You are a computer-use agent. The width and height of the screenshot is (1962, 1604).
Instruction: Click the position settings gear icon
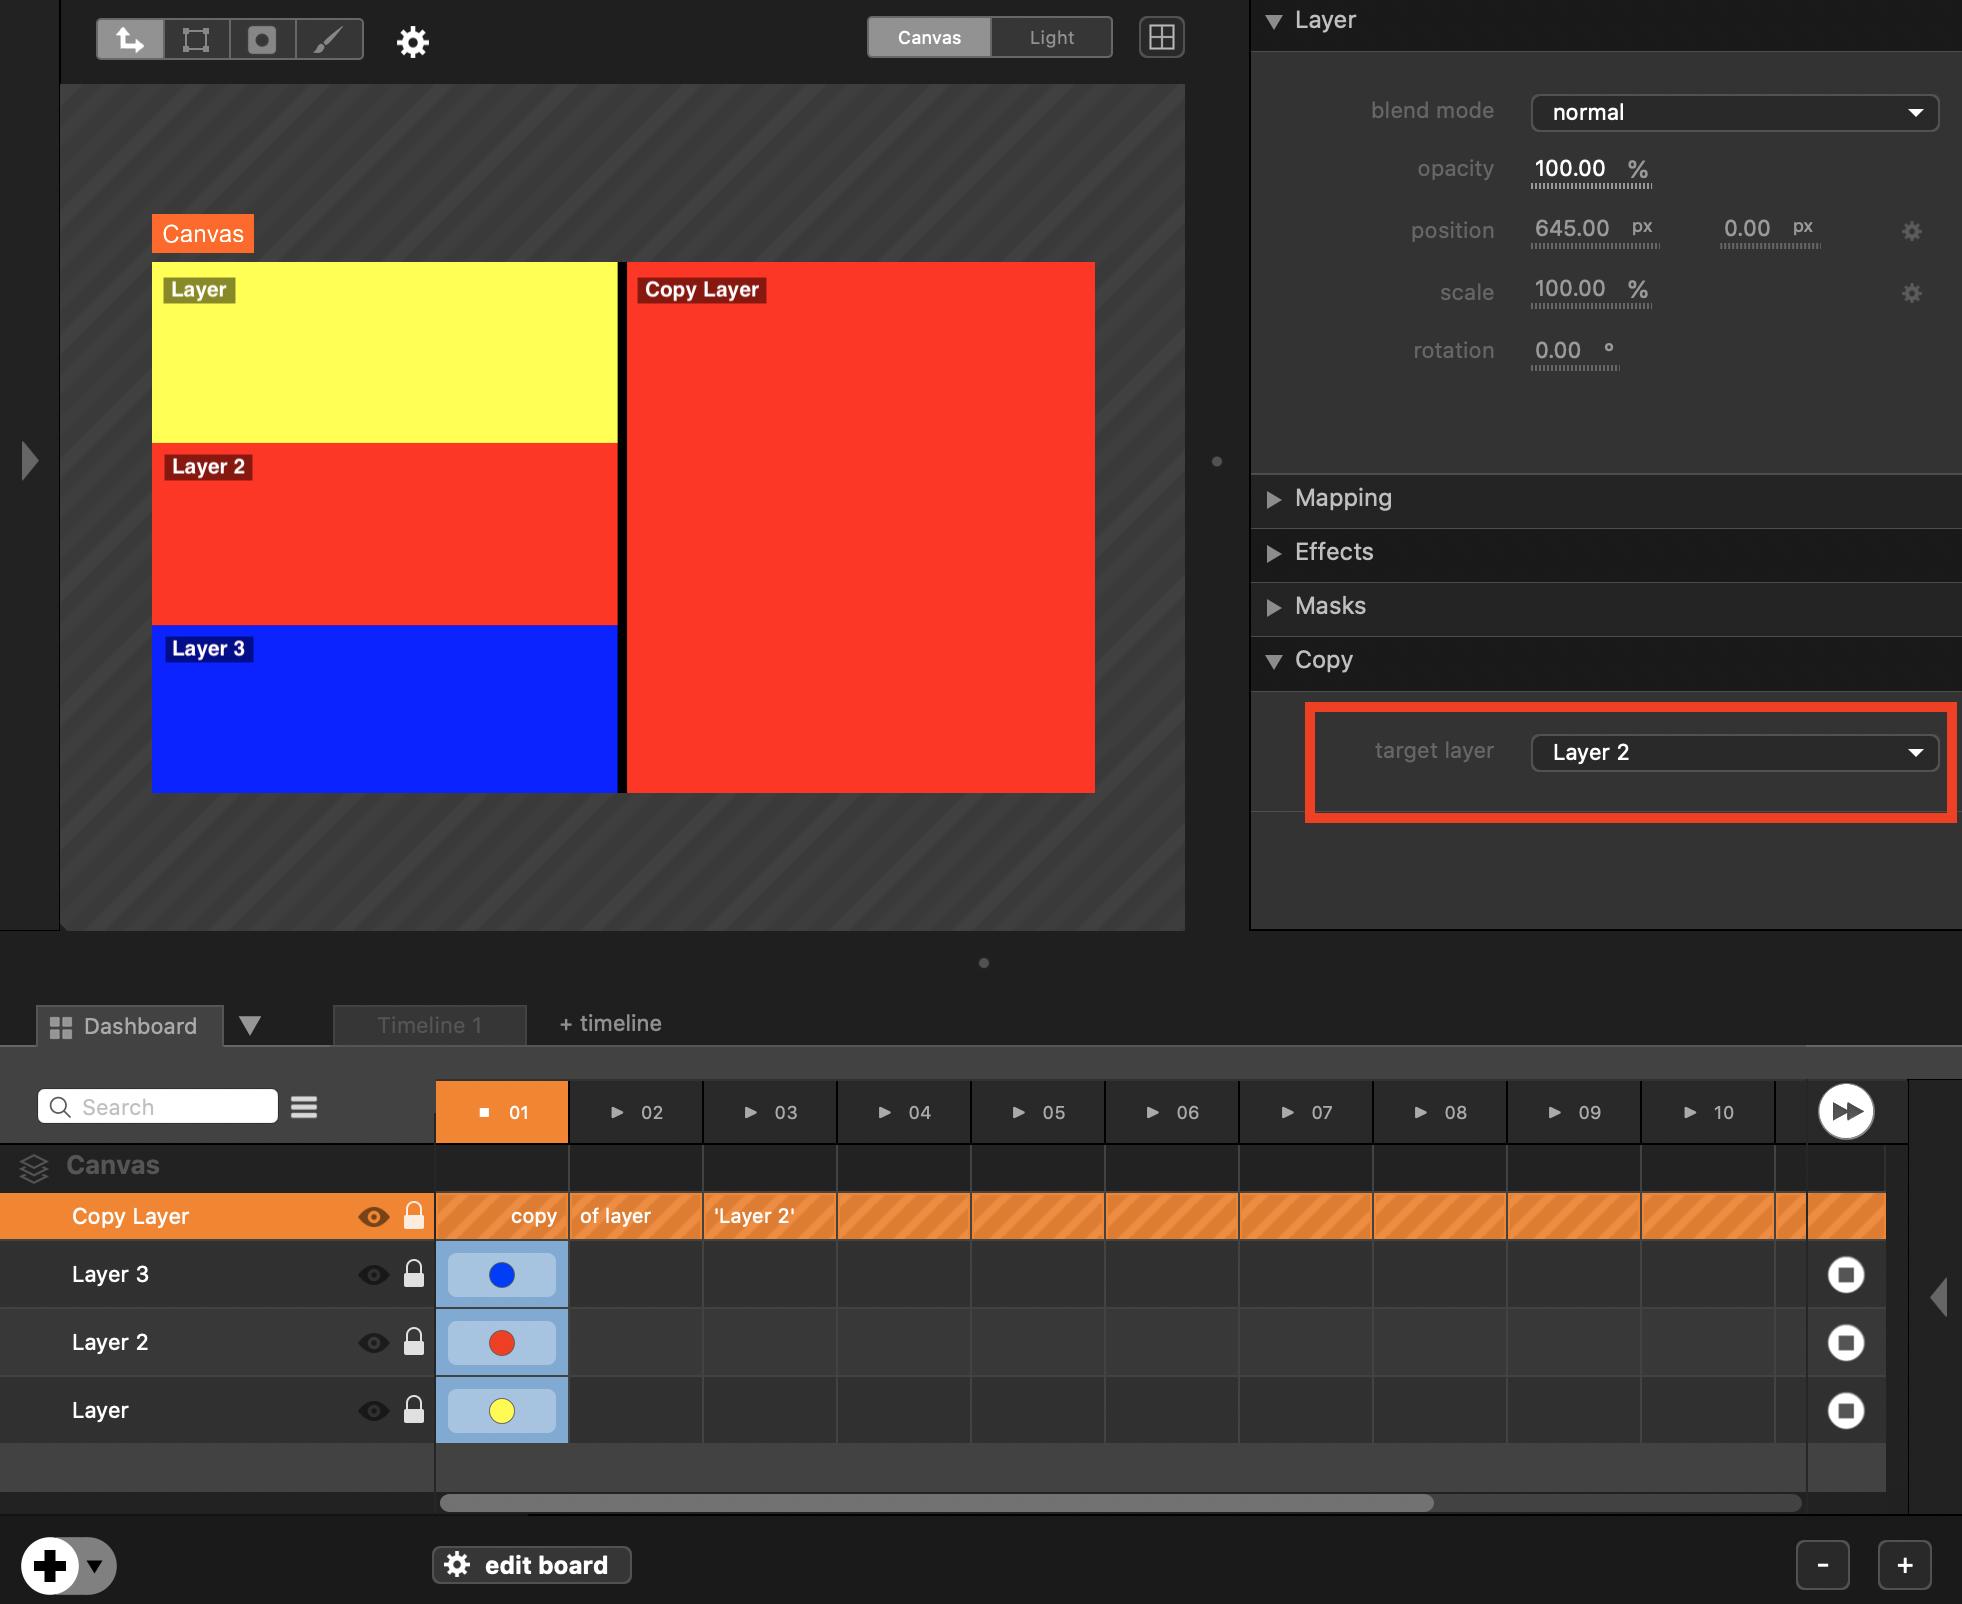pos(1911,232)
